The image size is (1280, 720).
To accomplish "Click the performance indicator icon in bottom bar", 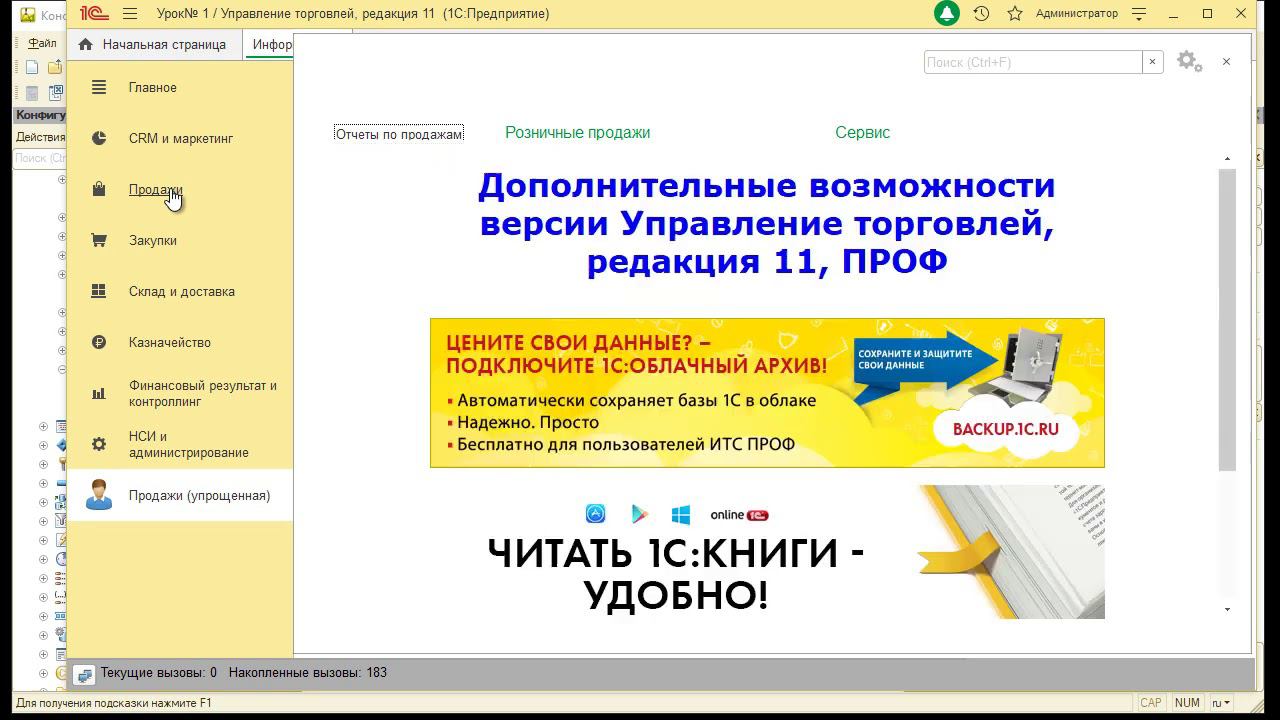I will (x=84, y=675).
